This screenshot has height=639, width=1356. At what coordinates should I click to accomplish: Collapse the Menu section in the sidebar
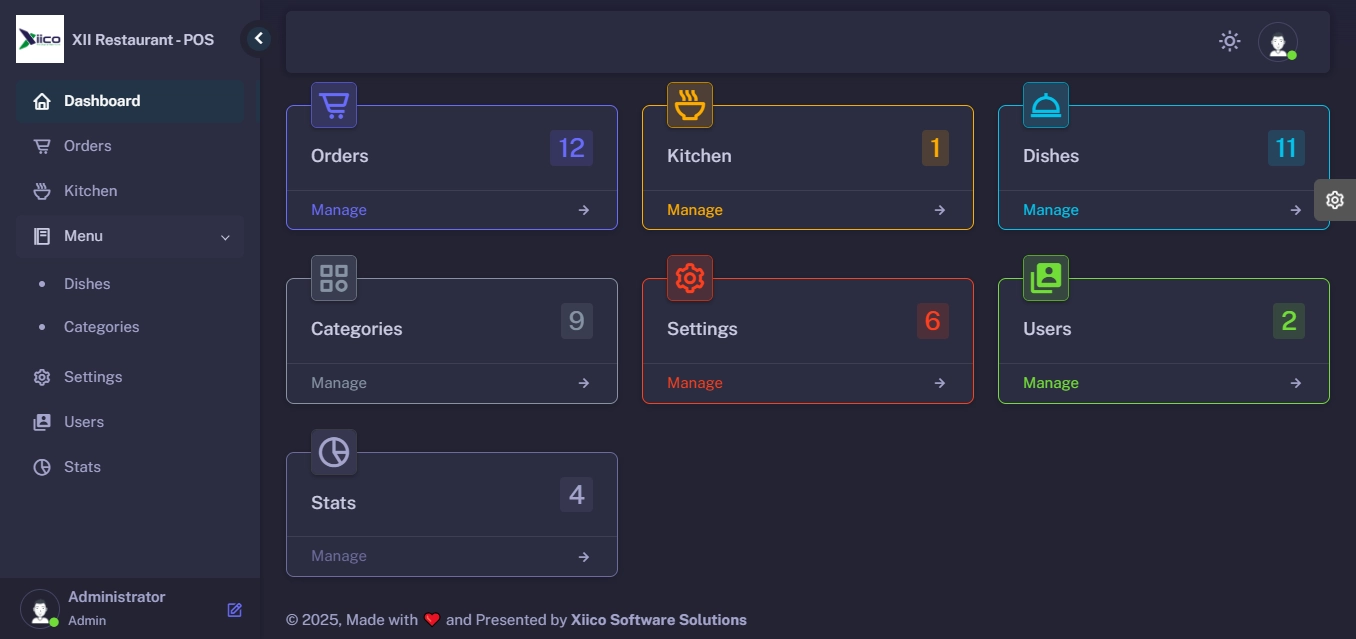[224, 237]
